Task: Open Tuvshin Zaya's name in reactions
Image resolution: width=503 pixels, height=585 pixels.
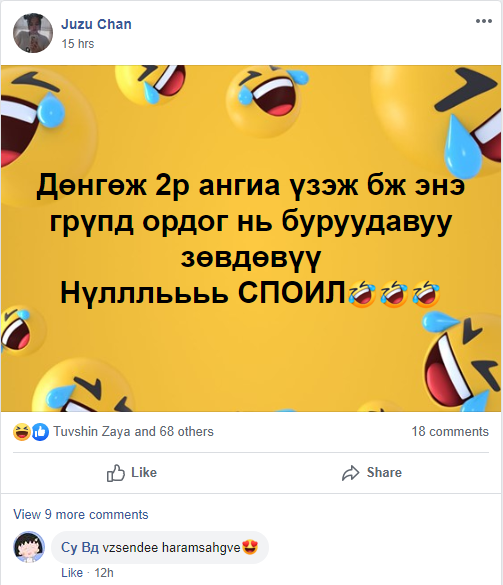Action: [92, 431]
